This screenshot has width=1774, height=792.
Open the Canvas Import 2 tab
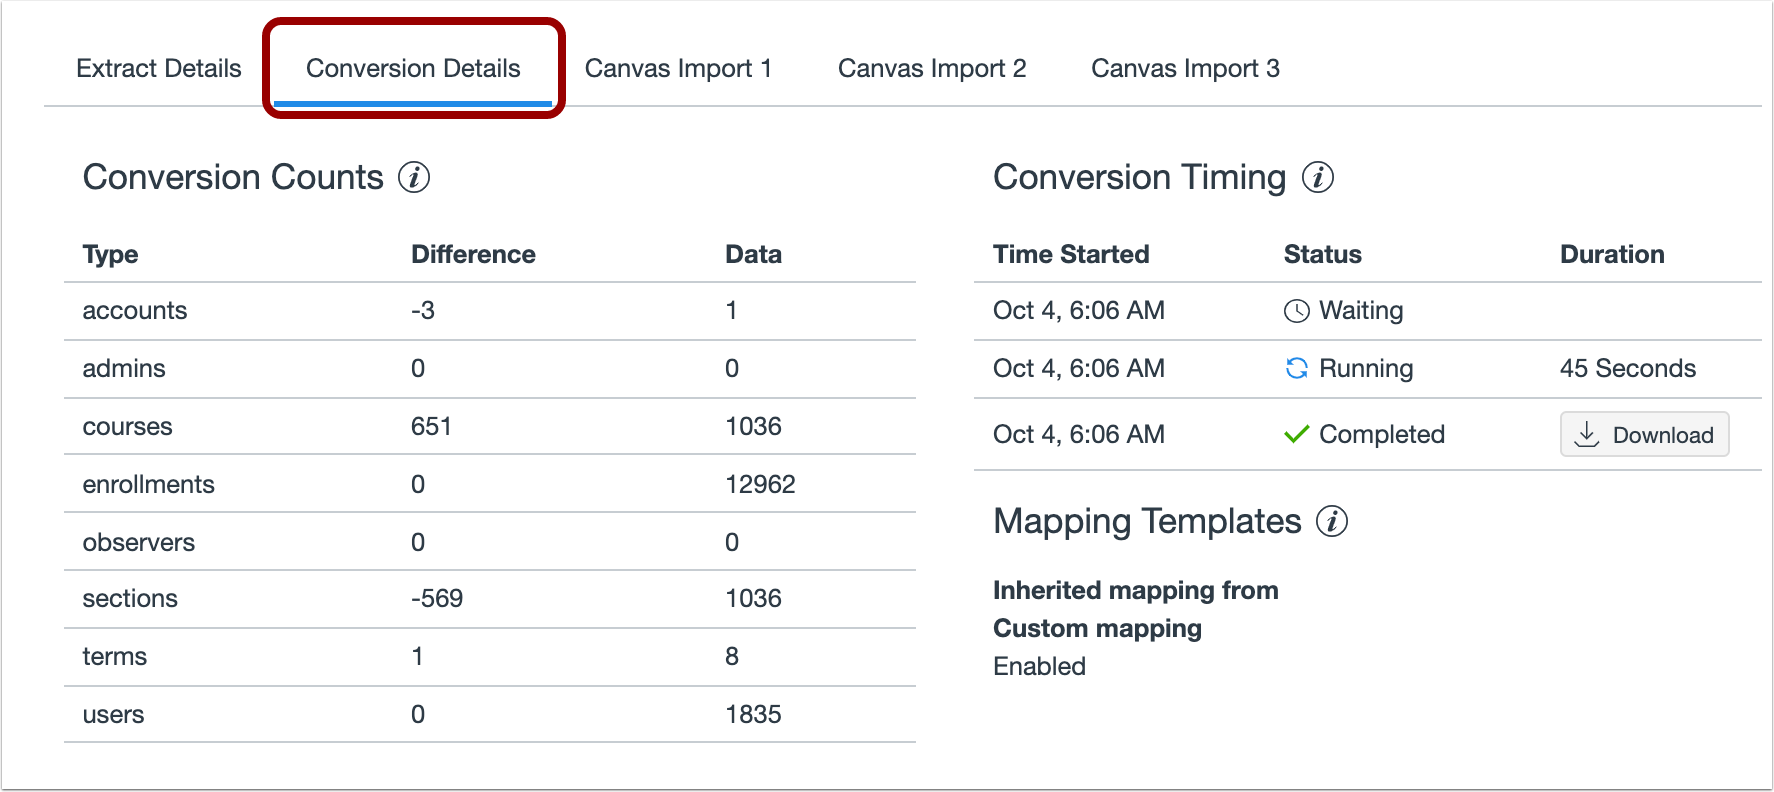932,68
